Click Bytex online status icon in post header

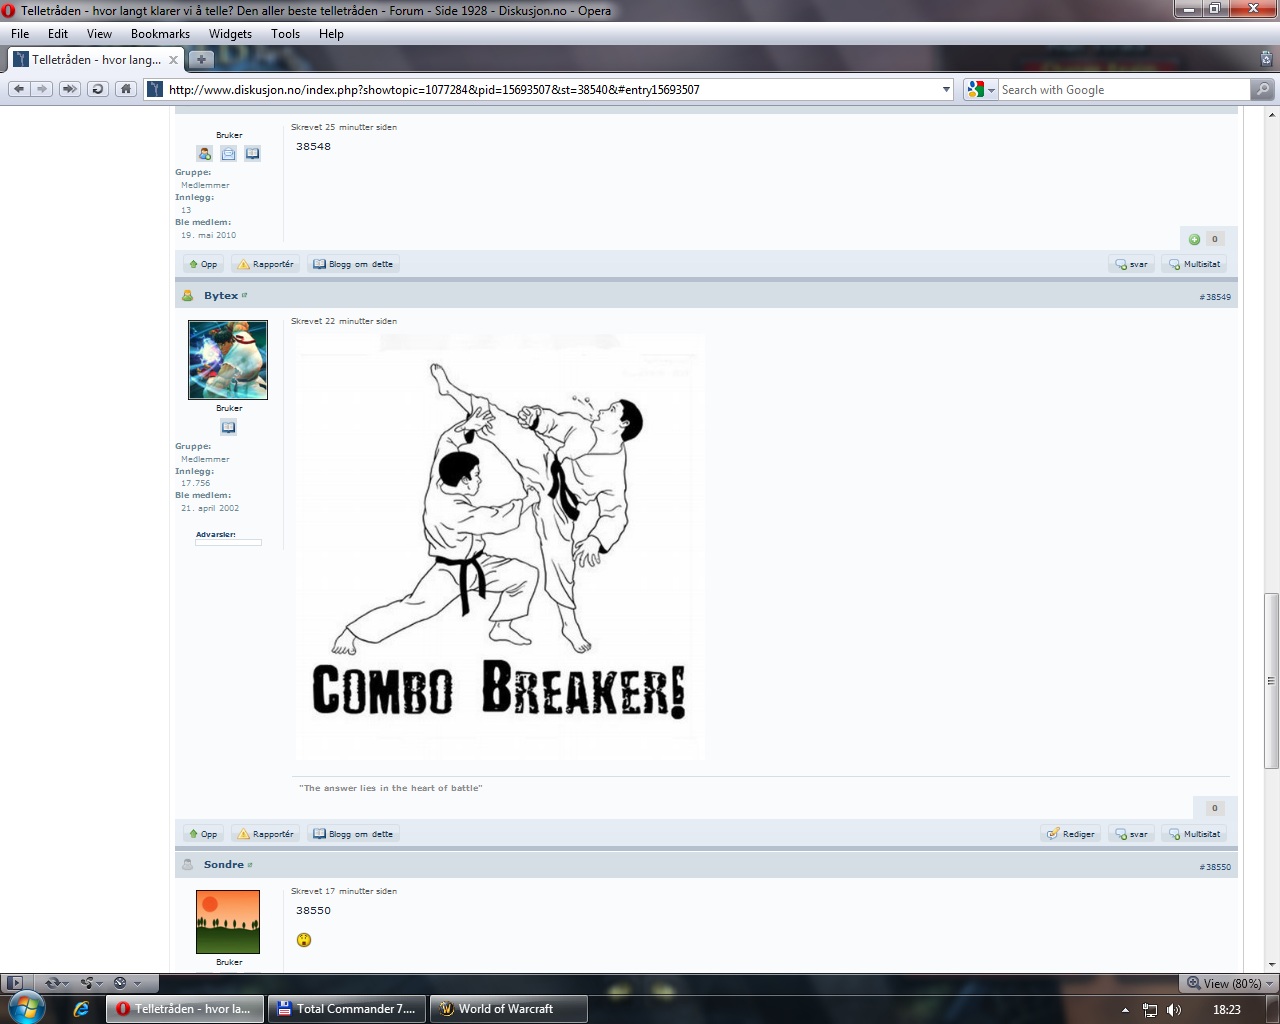(x=187, y=295)
